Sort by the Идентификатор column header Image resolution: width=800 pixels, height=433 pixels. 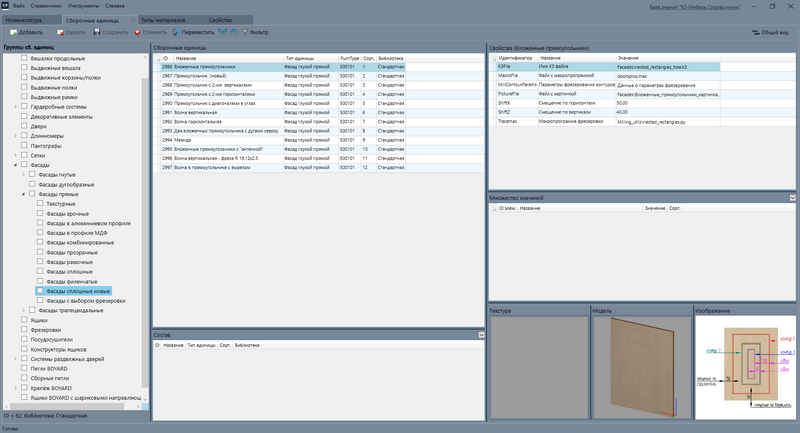click(x=517, y=58)
